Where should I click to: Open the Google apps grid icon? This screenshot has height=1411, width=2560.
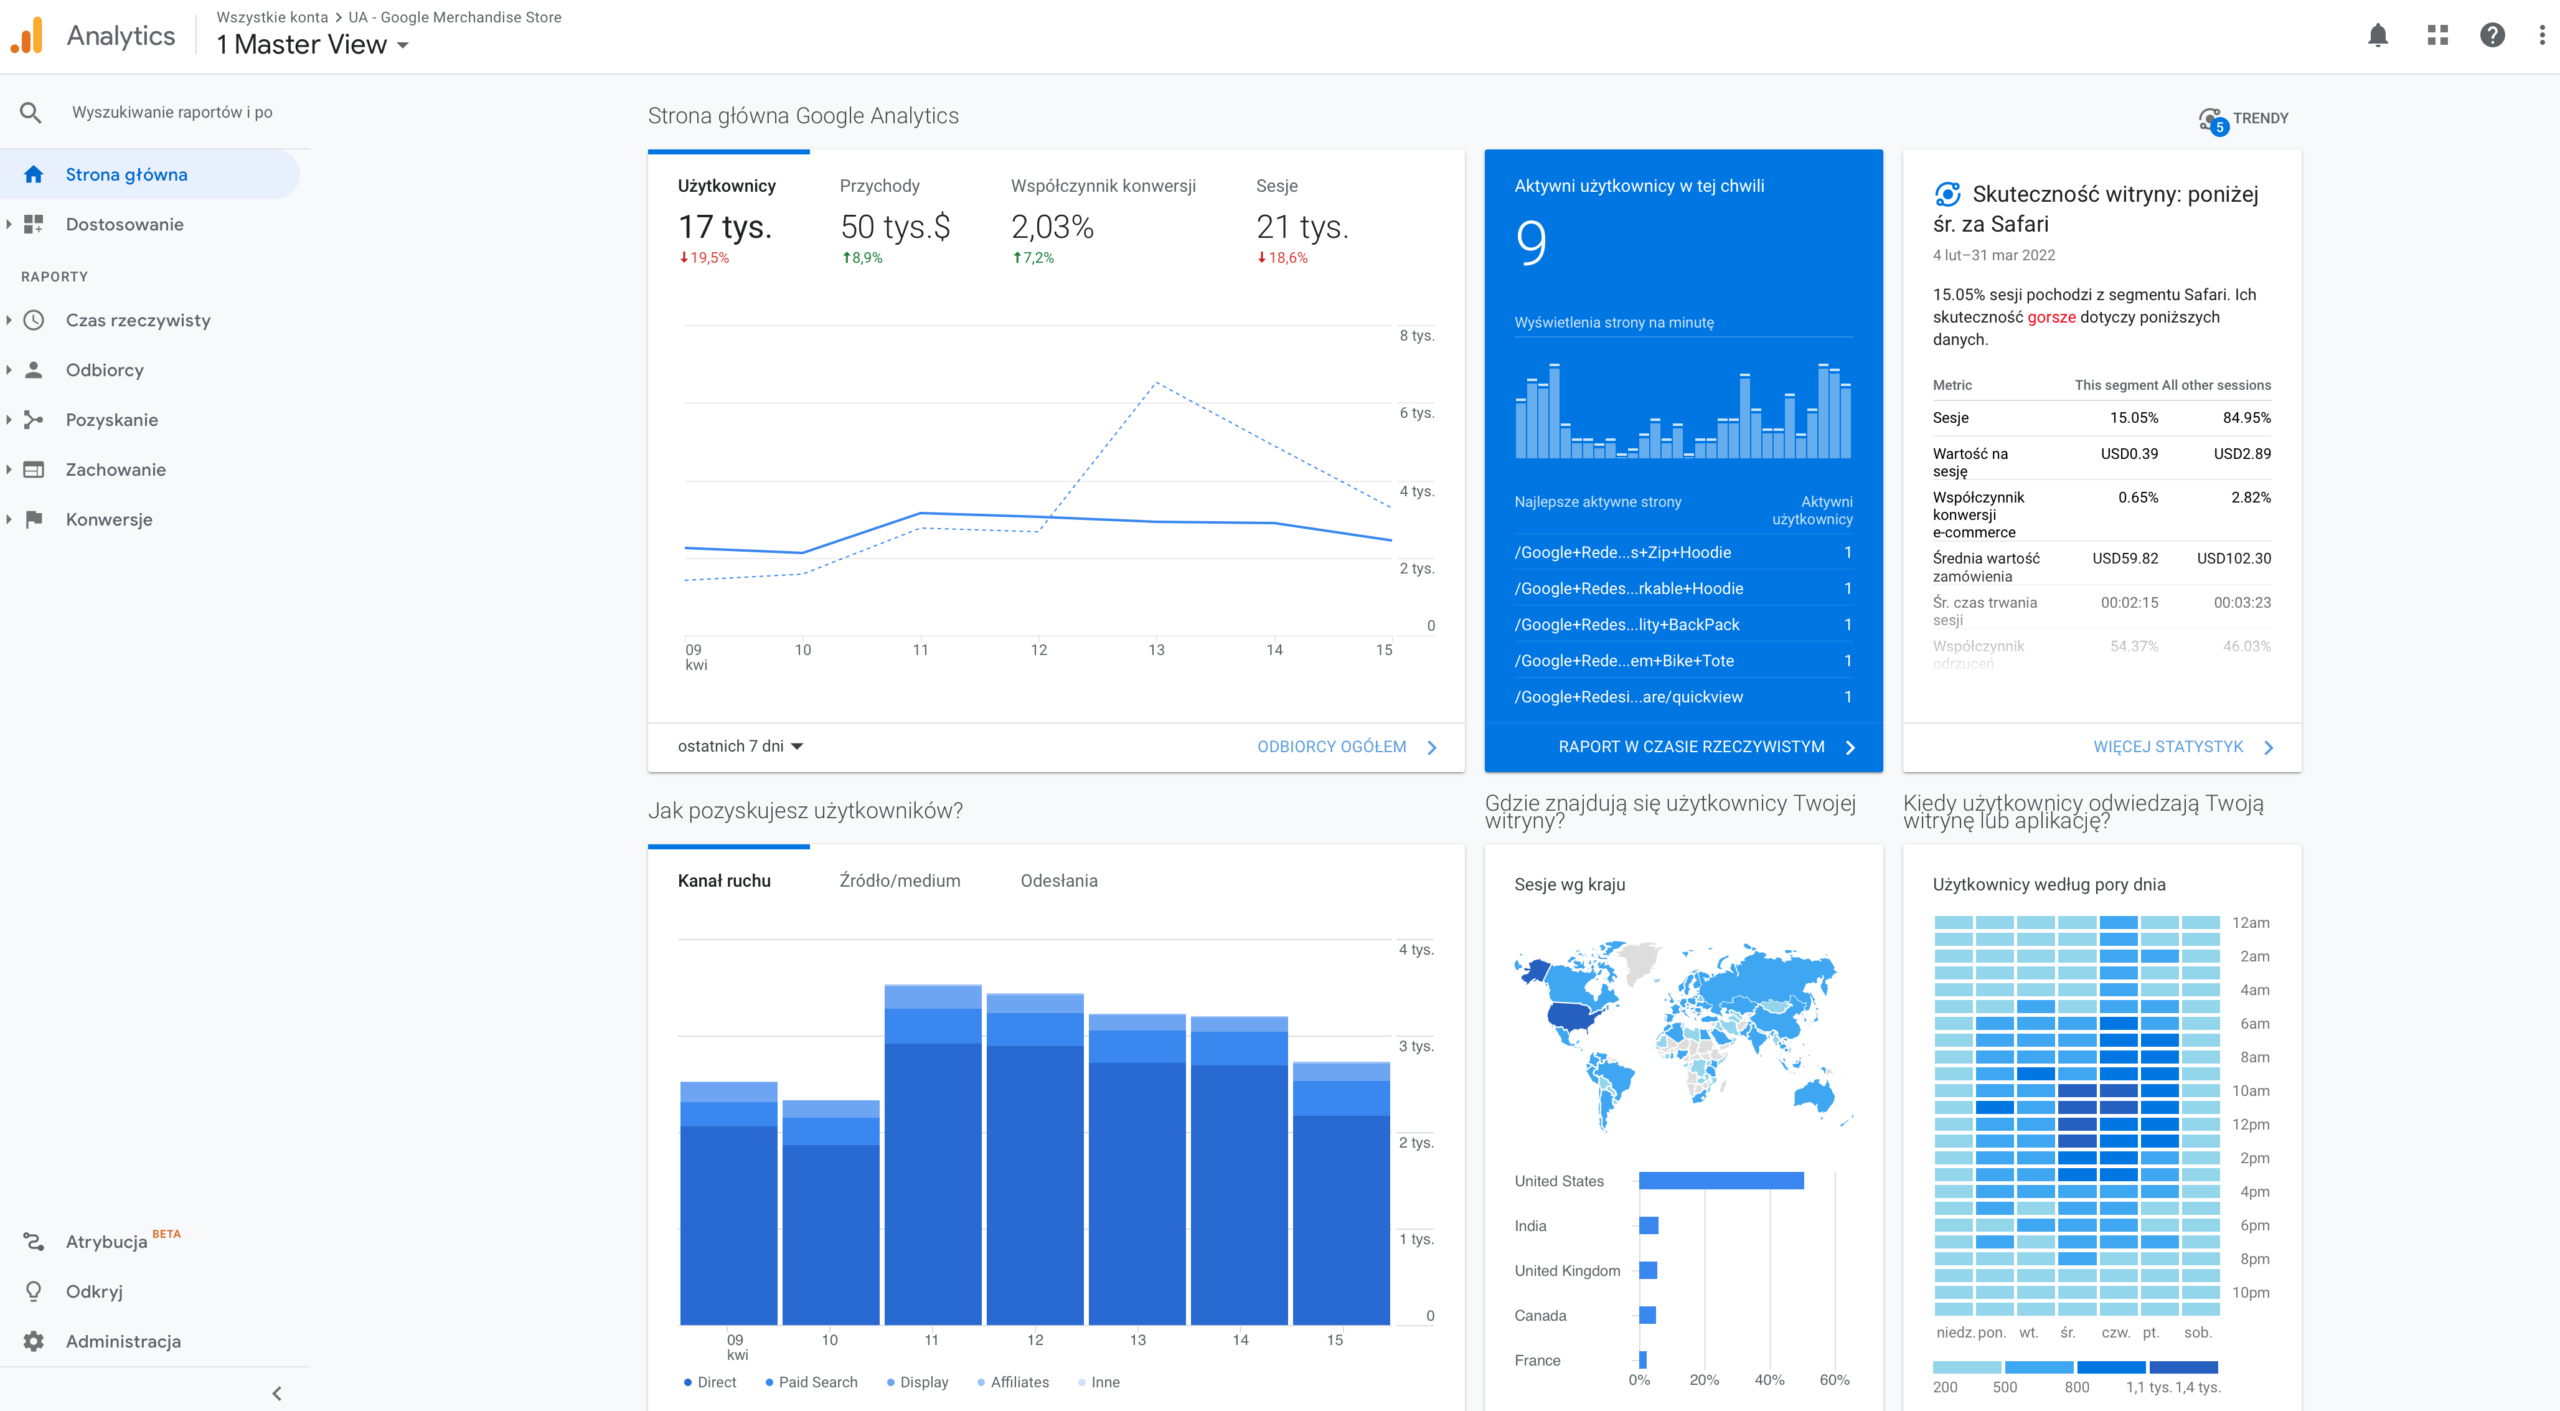2438,36
